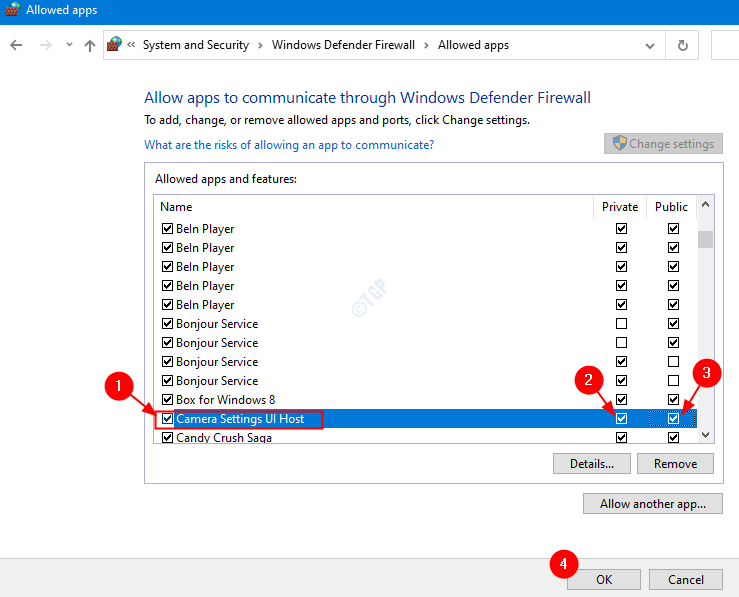
Task: Uncheck the Candy Crush Saga name checkbox
Action: (167, 437)
